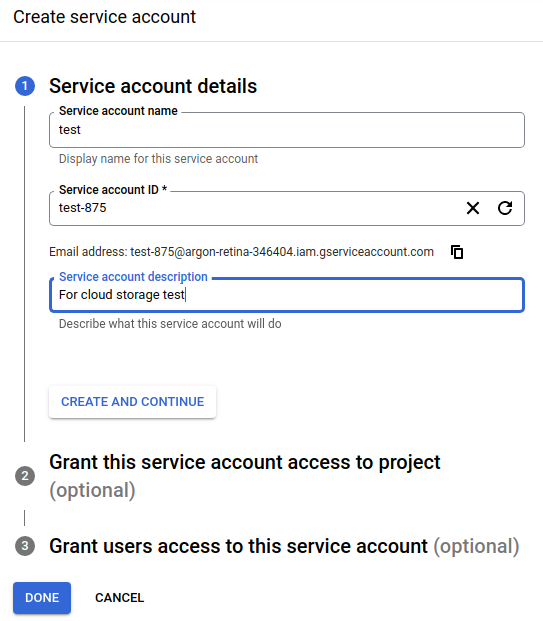
Task: Regenerate the service account ID
Action: 505,208
